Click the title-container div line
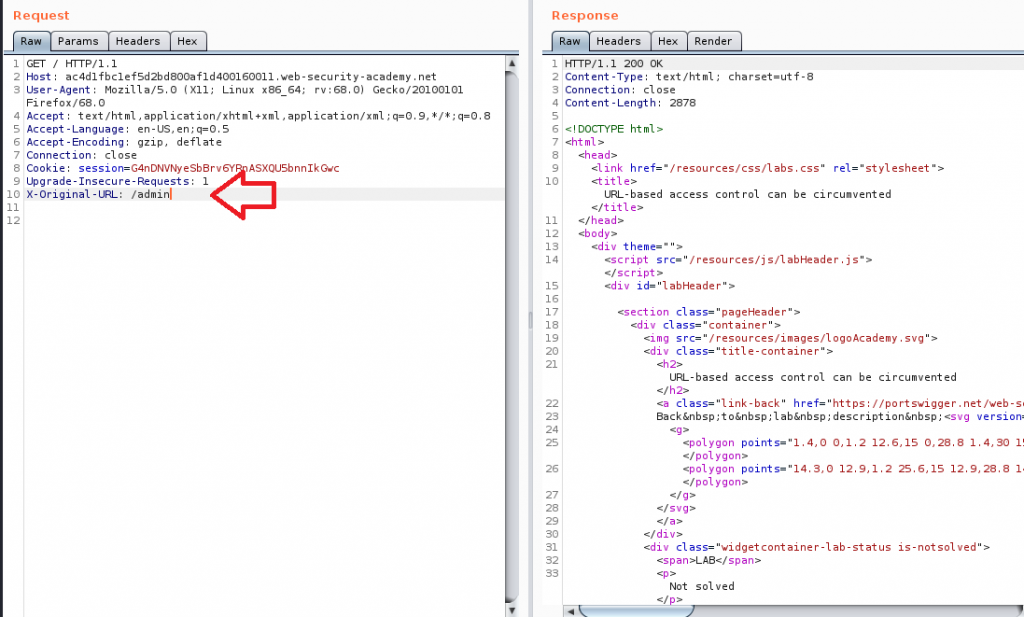 738,351
